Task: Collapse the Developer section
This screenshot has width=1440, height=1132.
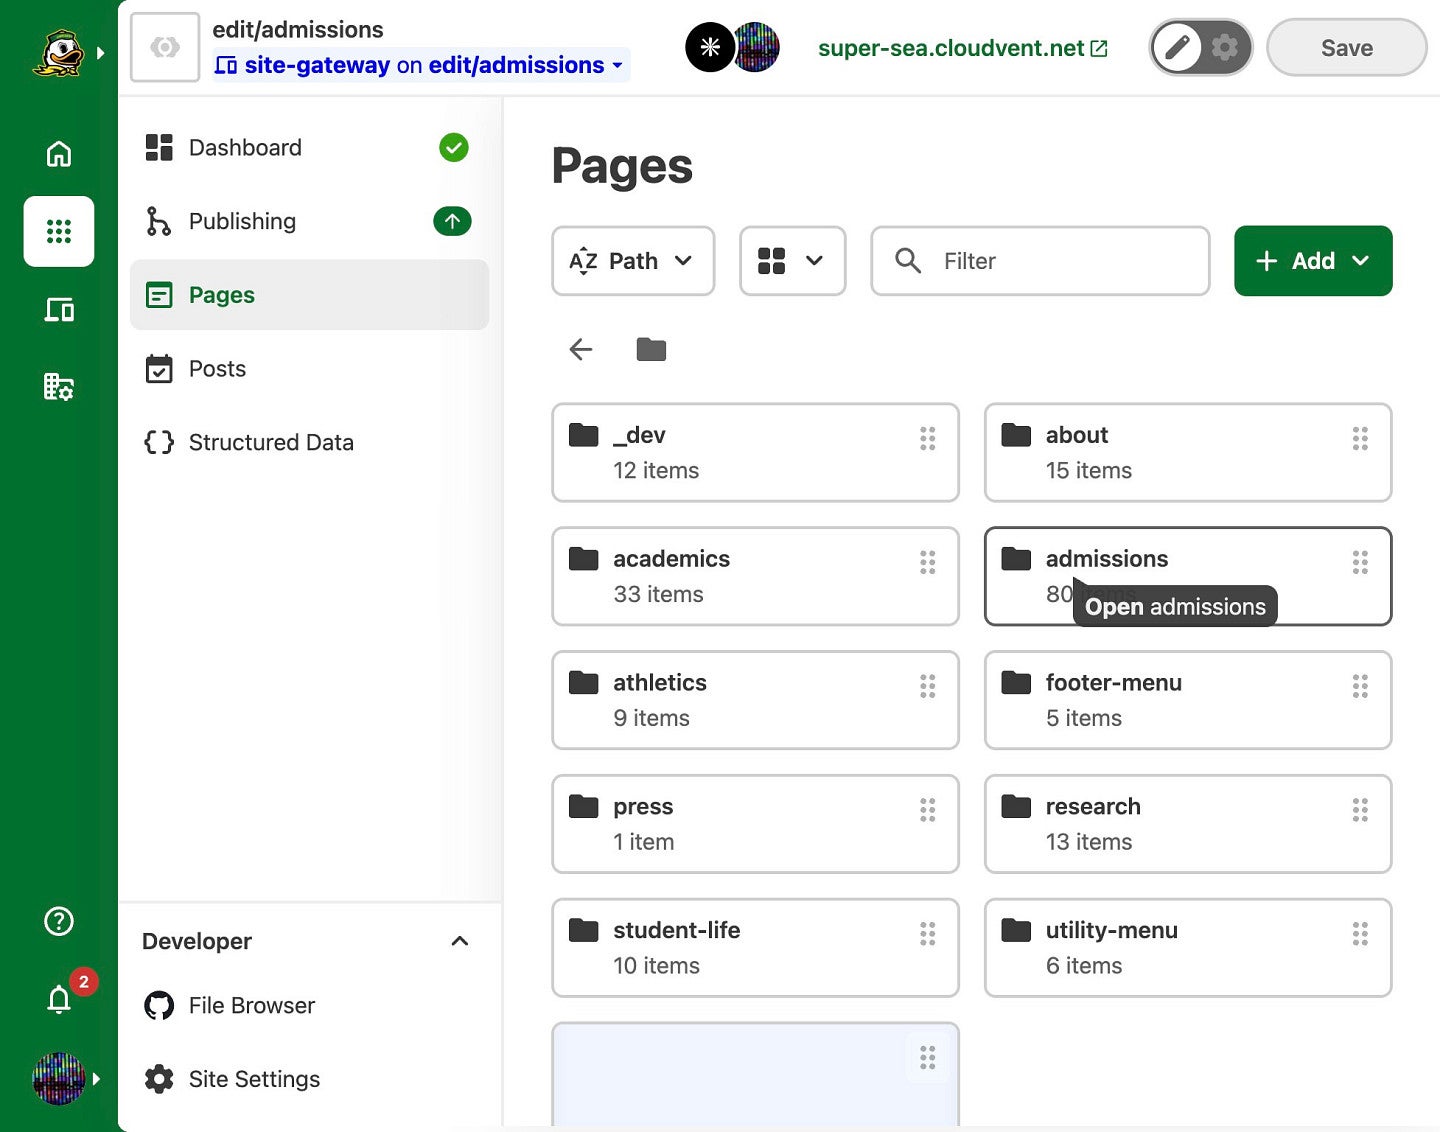Action: (460, 941)
